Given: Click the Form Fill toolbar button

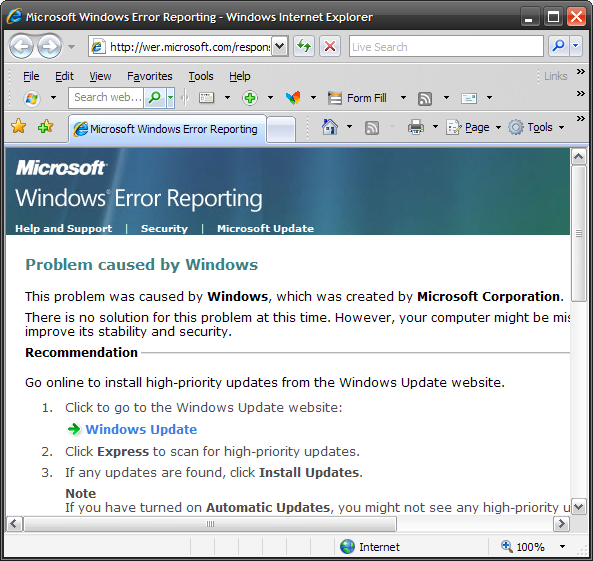Looking at the screenshot, I should [357, 98].
